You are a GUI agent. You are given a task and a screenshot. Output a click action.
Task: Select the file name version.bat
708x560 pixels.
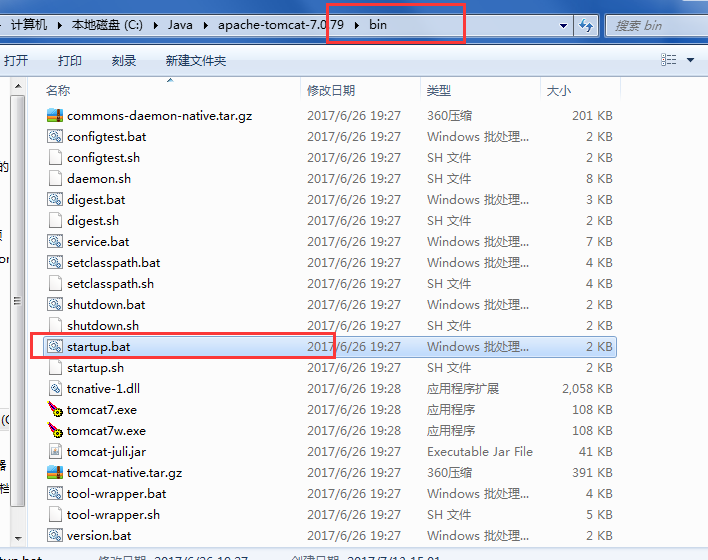pos(99,536)
